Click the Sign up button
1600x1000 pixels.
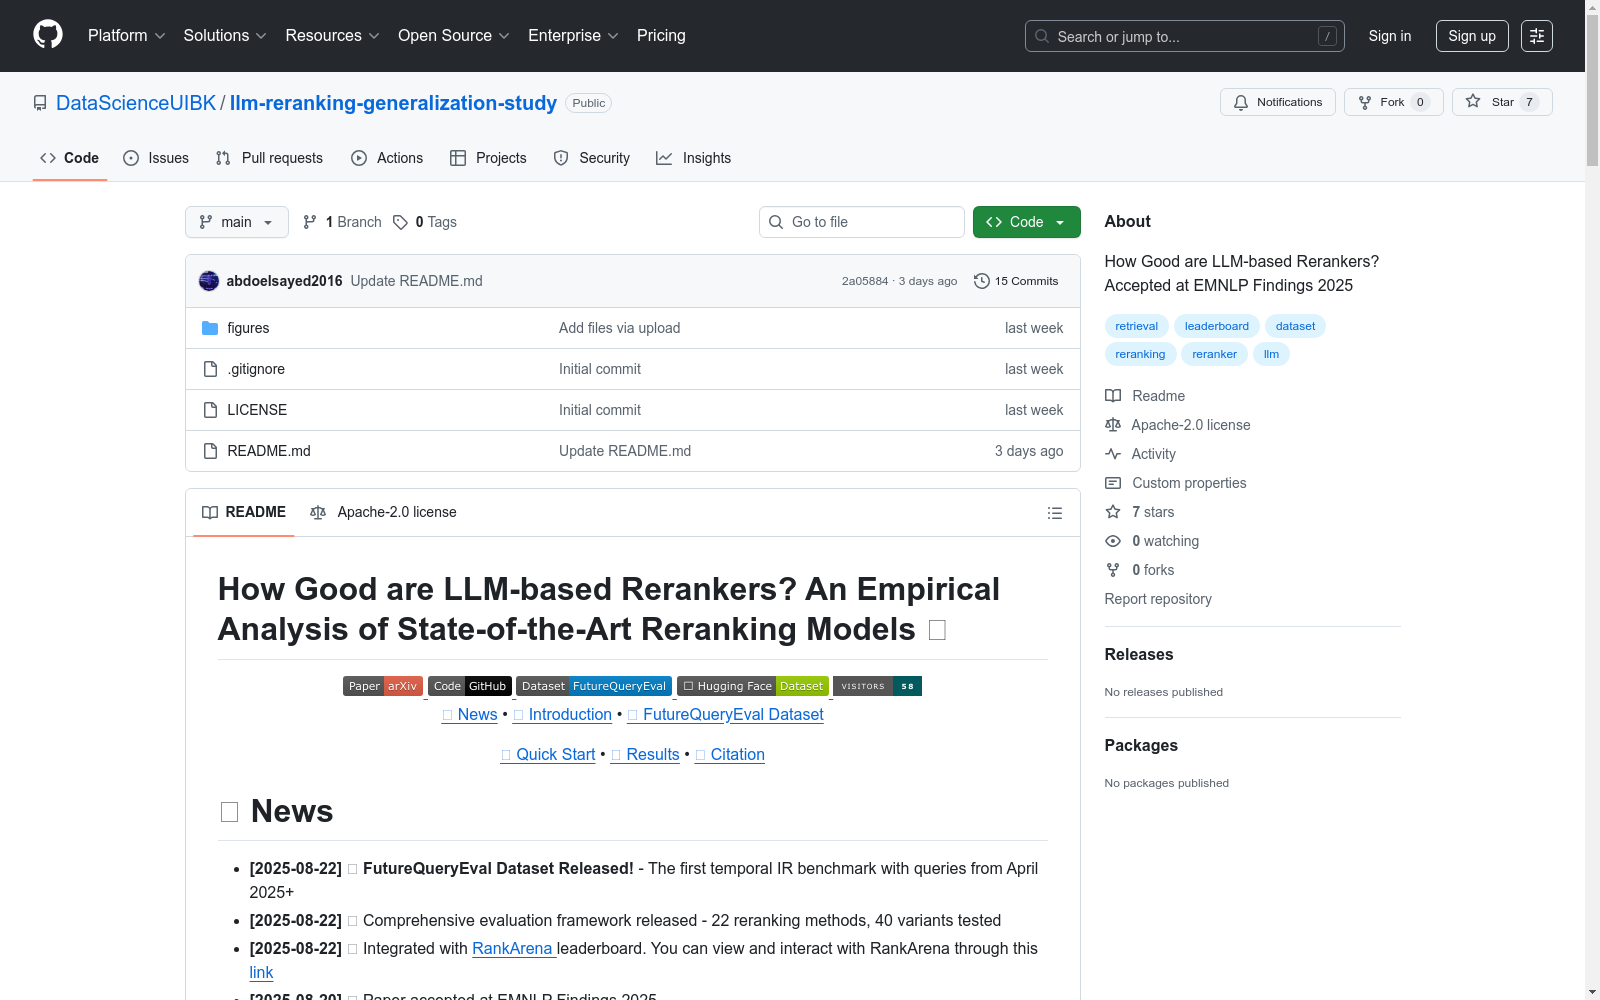[1472, 36]
